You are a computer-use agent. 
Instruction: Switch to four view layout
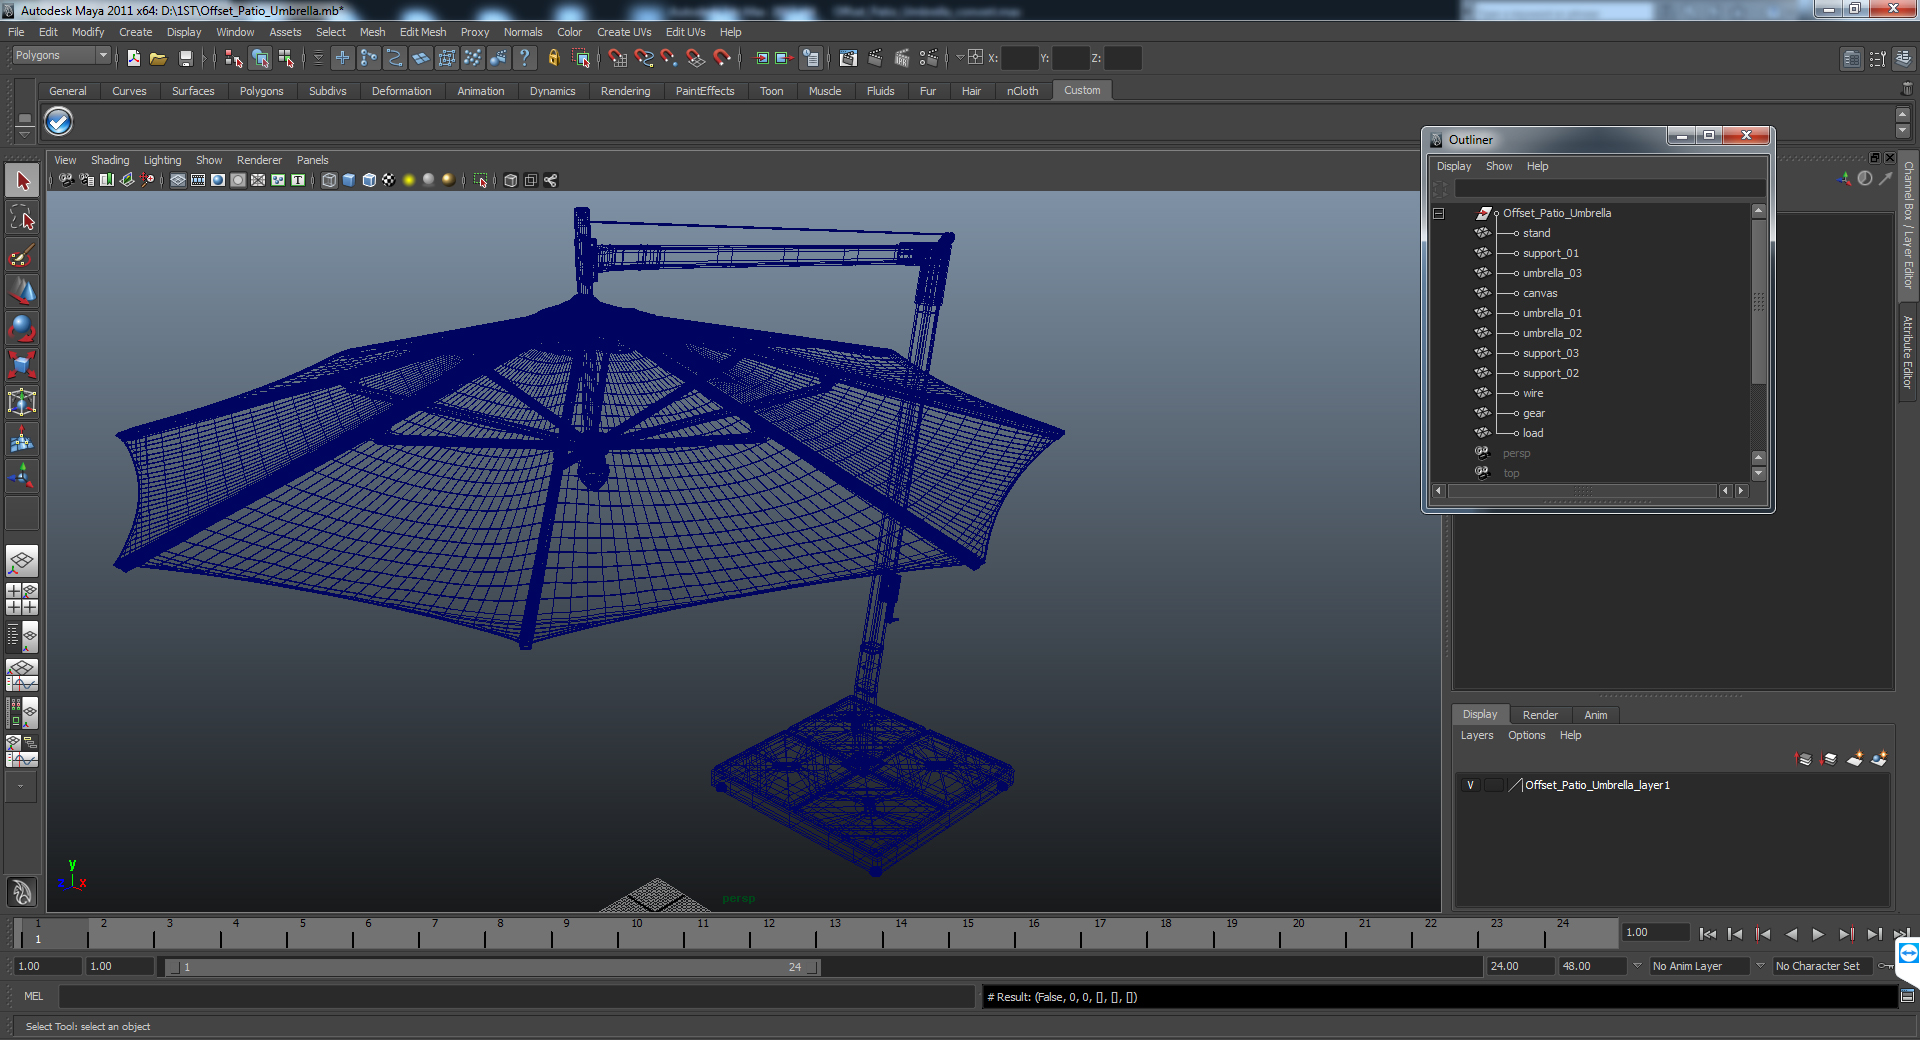tap(22, 598)
